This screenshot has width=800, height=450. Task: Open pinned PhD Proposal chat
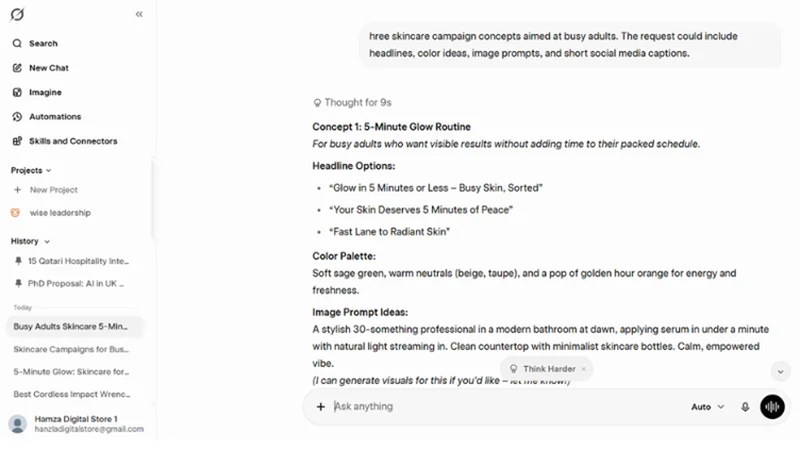click(71, 284)
